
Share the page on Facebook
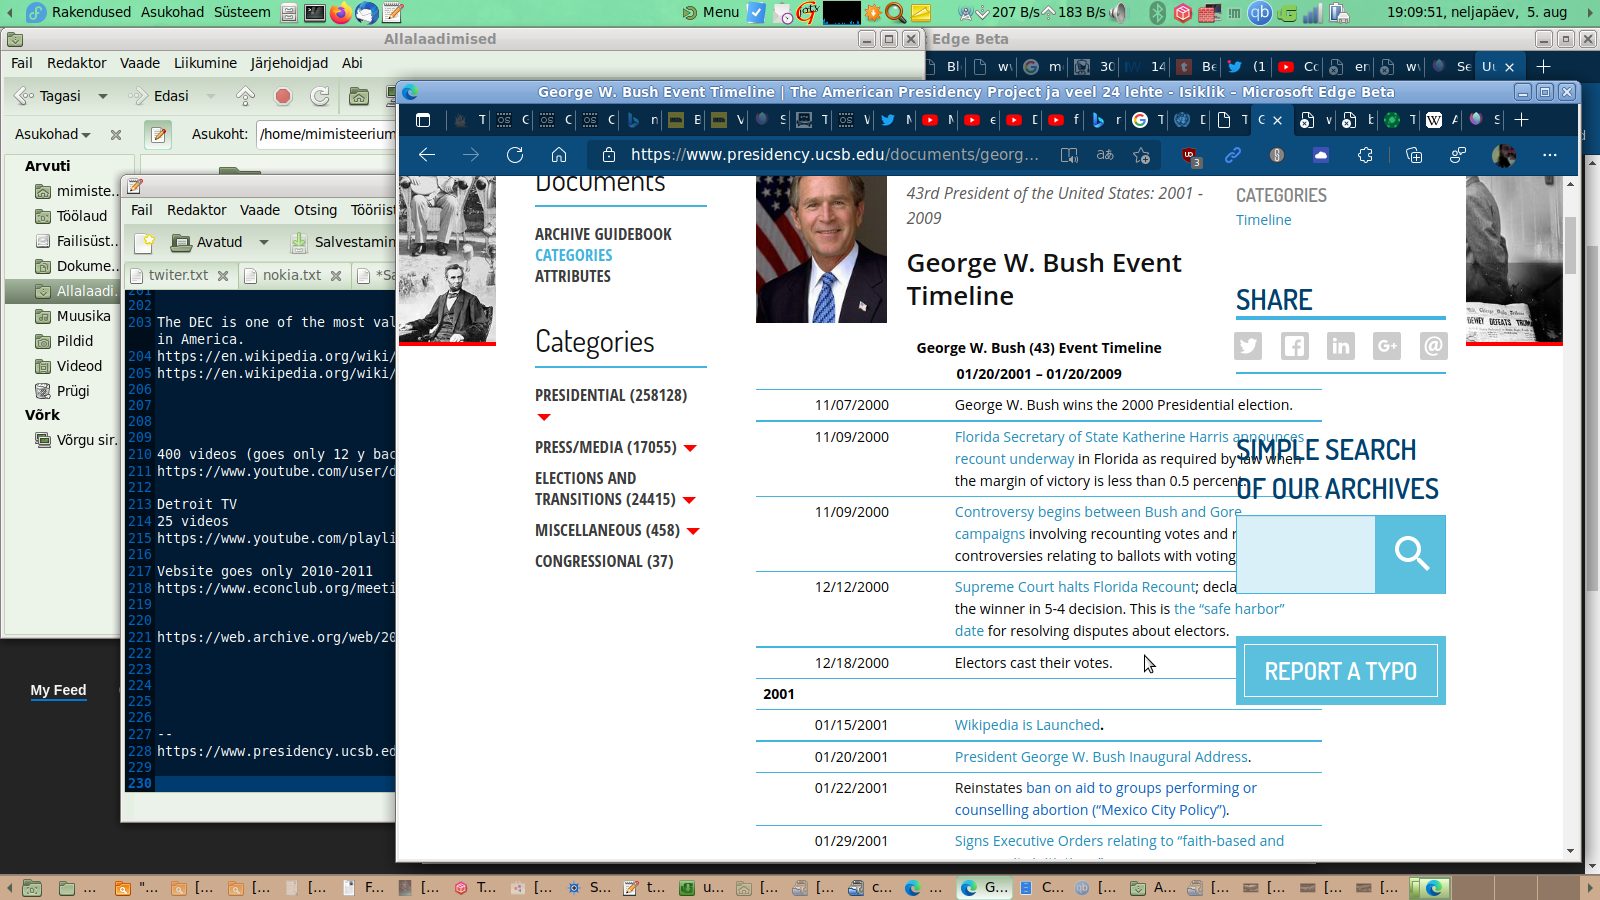click(x=1294, y=346)
